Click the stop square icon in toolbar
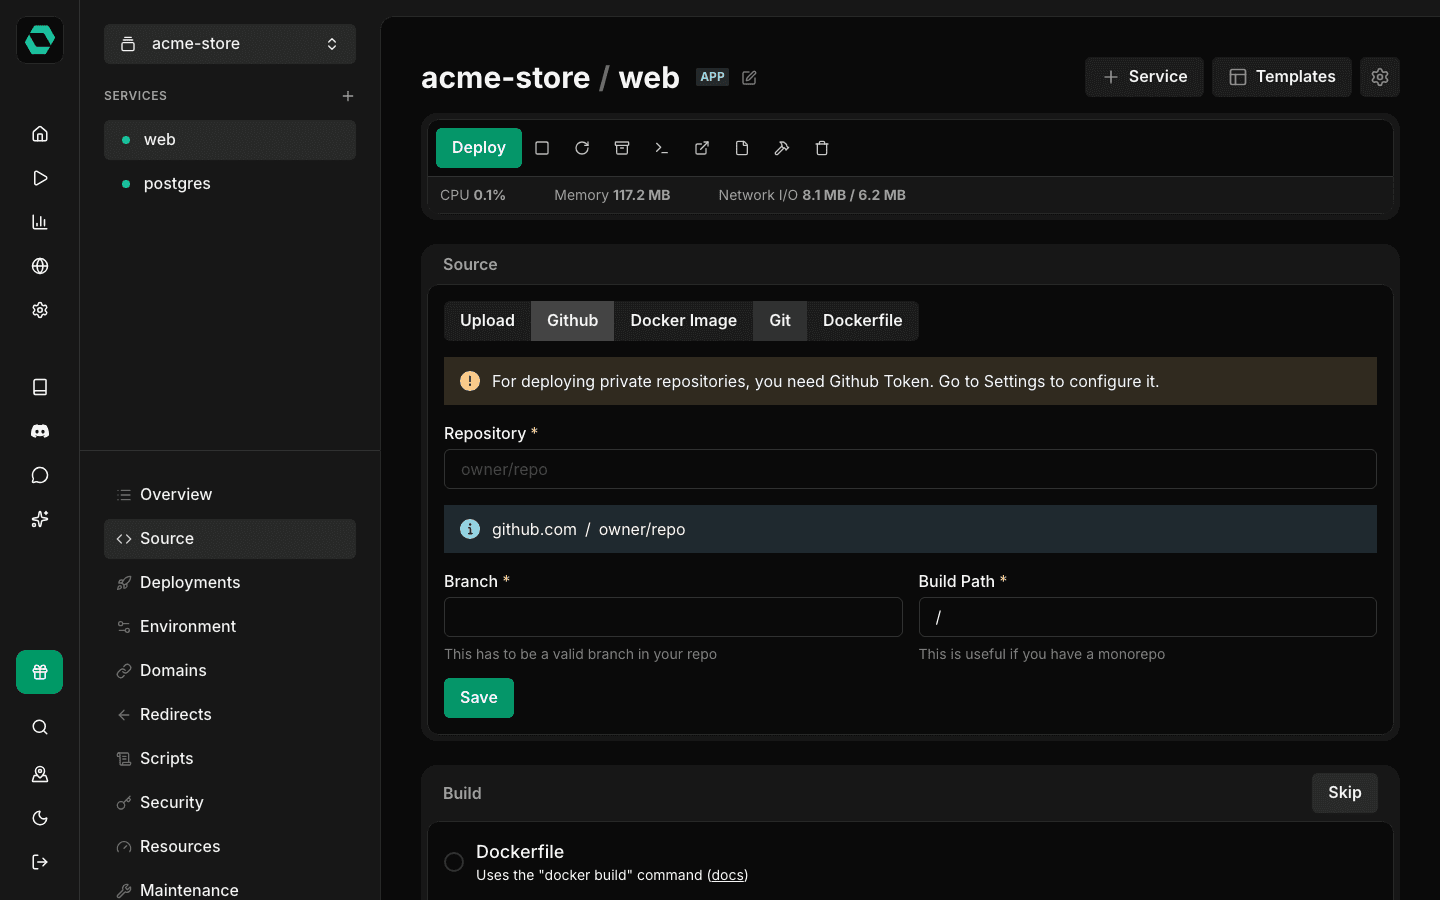 (x=542, y=148)
